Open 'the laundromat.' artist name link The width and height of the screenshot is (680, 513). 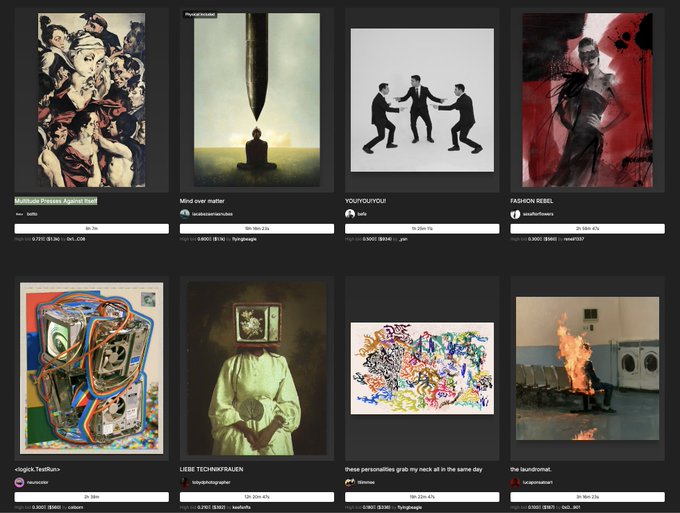coord(538,482)
